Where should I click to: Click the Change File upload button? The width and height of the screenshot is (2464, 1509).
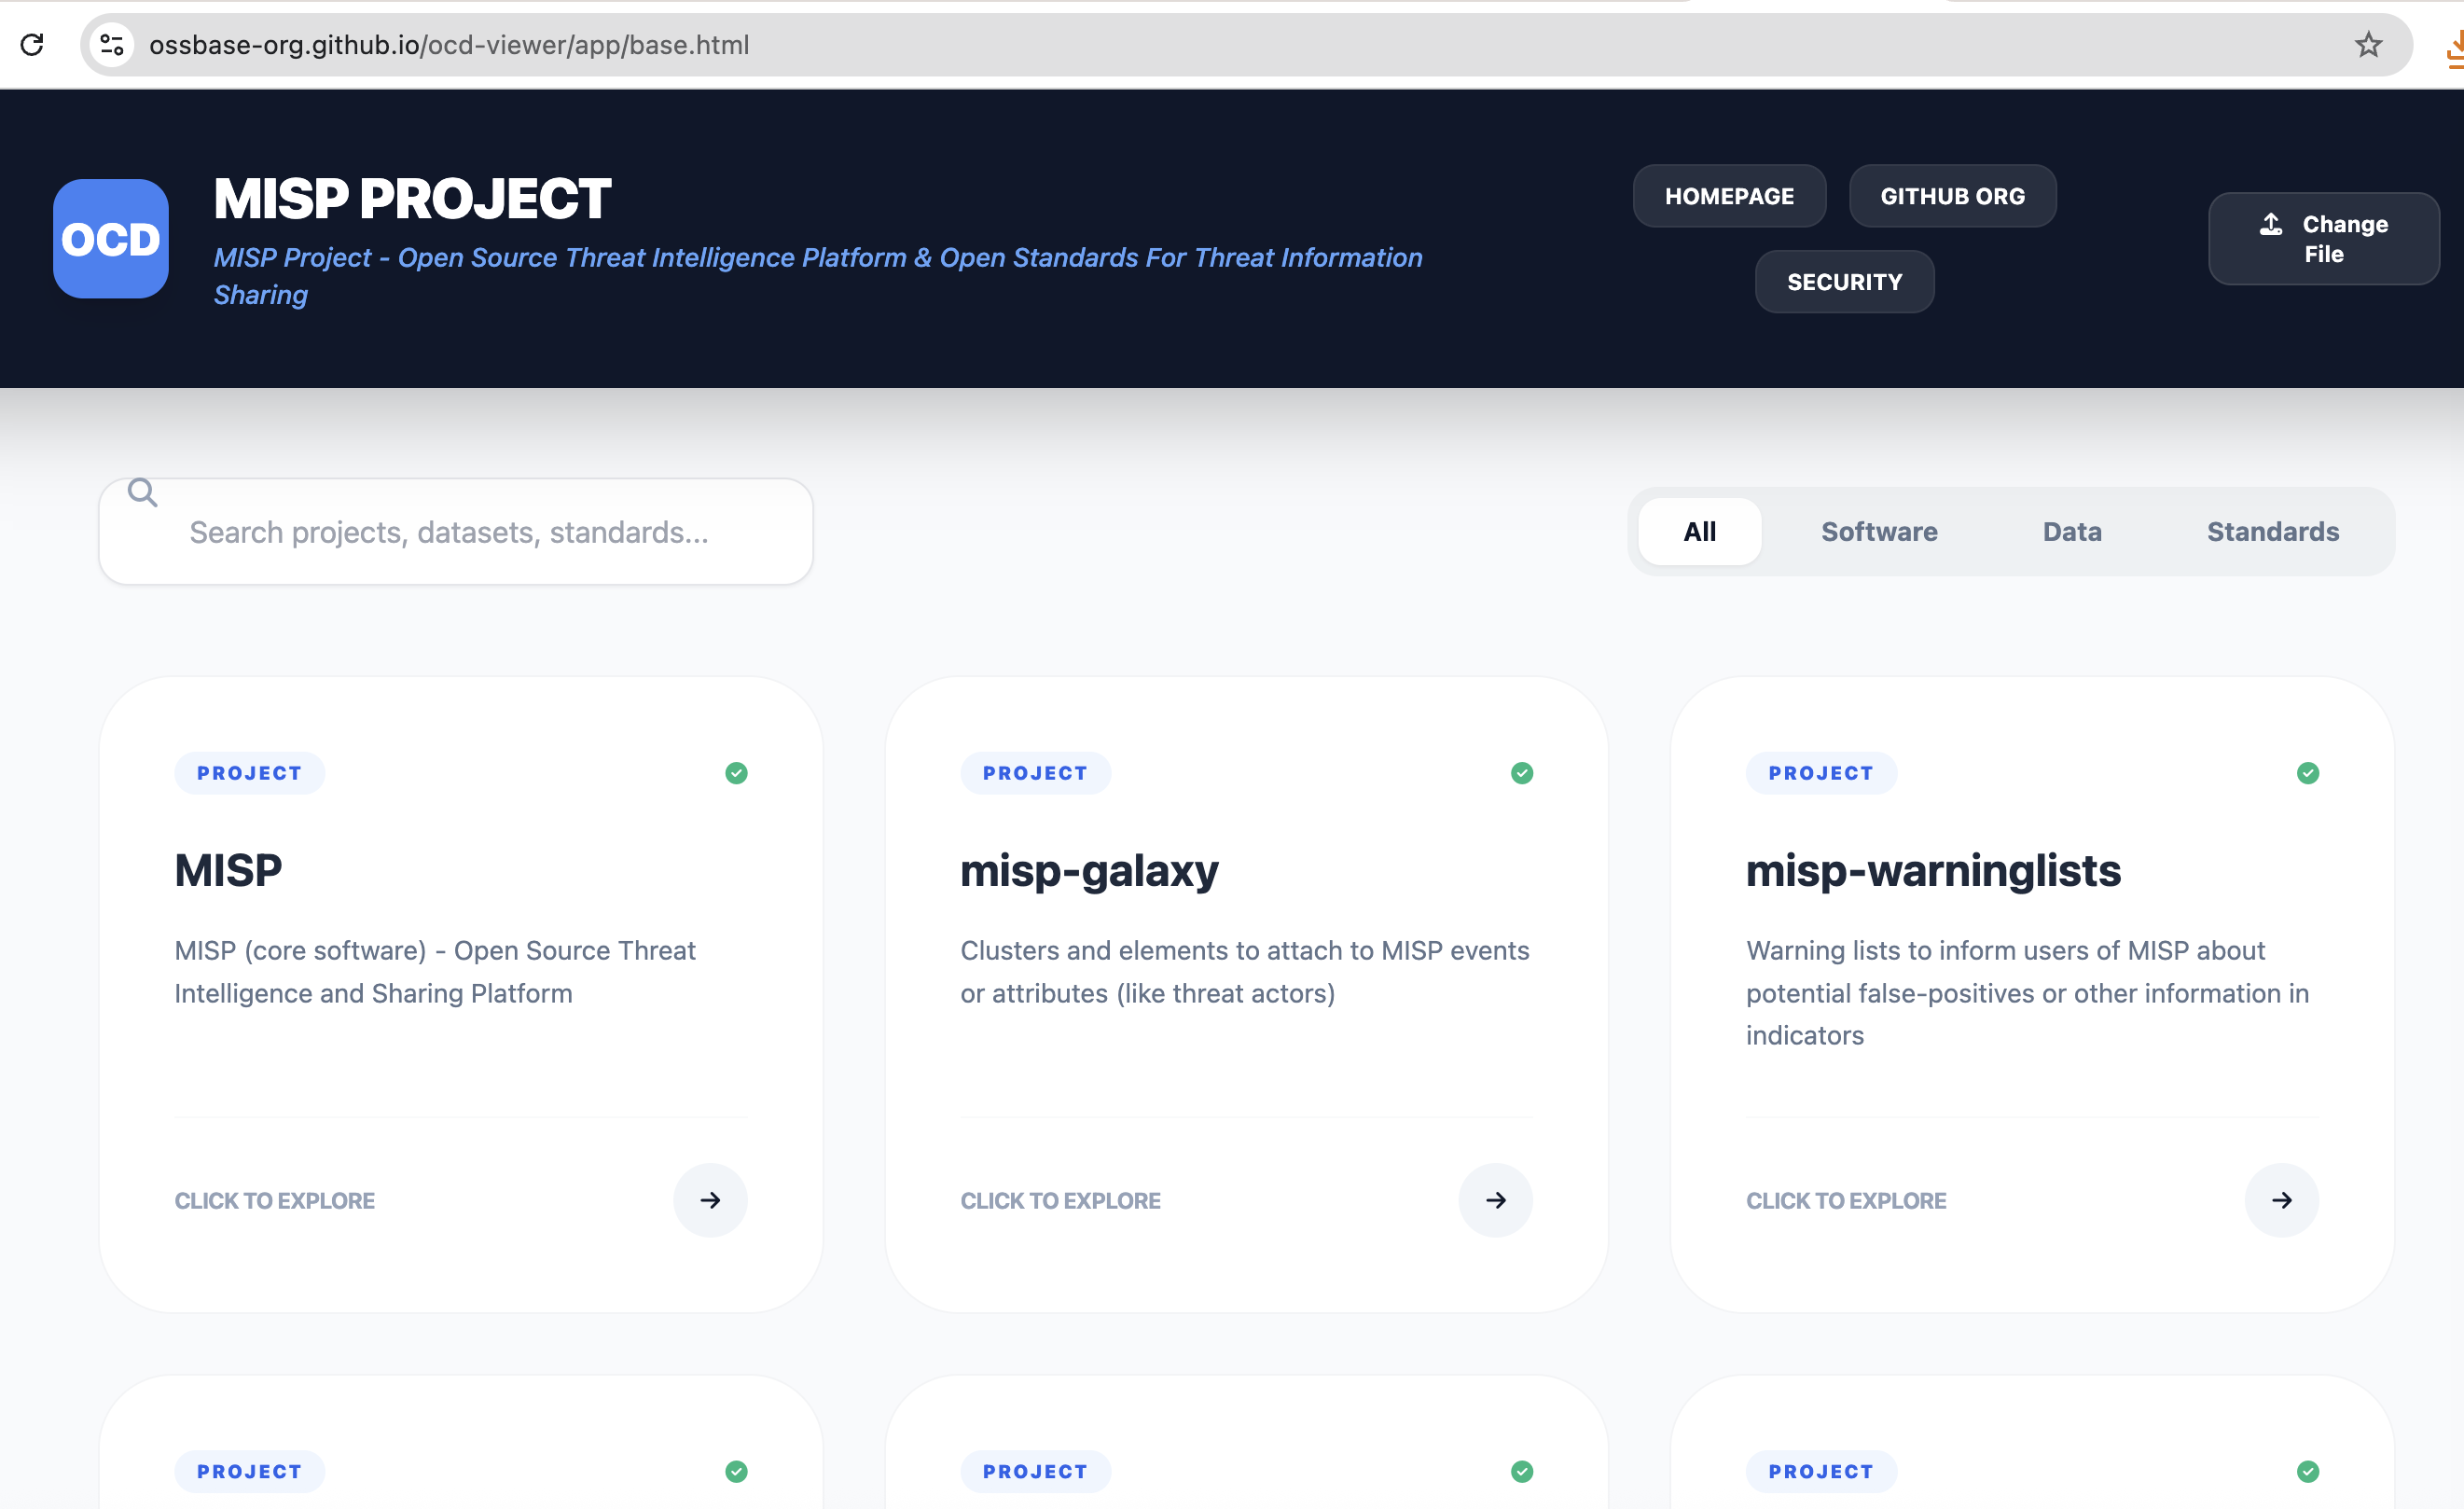(x=2323, y=239)
